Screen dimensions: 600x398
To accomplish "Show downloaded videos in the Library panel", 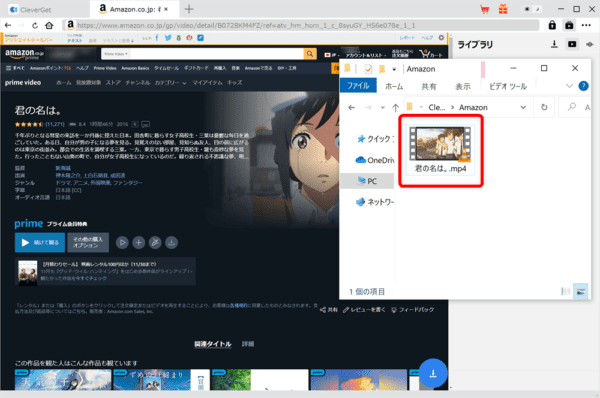I will coord(572,44).
